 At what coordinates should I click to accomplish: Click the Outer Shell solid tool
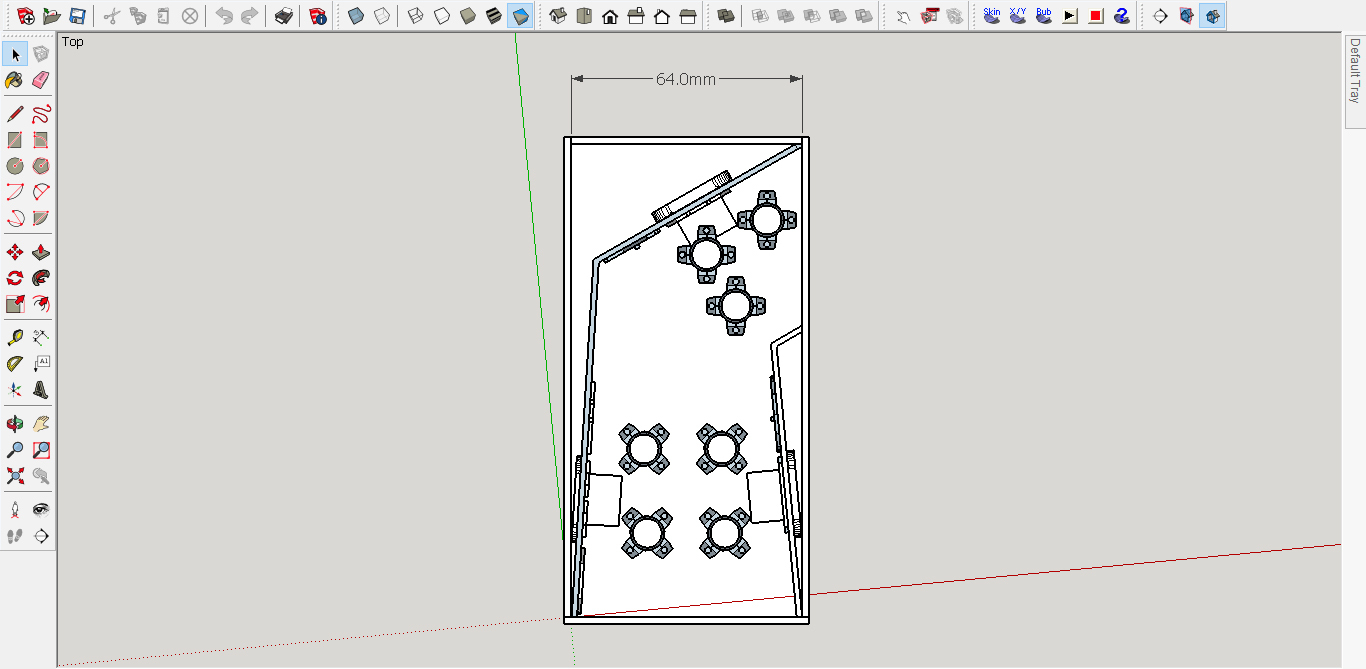coord(726,16)
